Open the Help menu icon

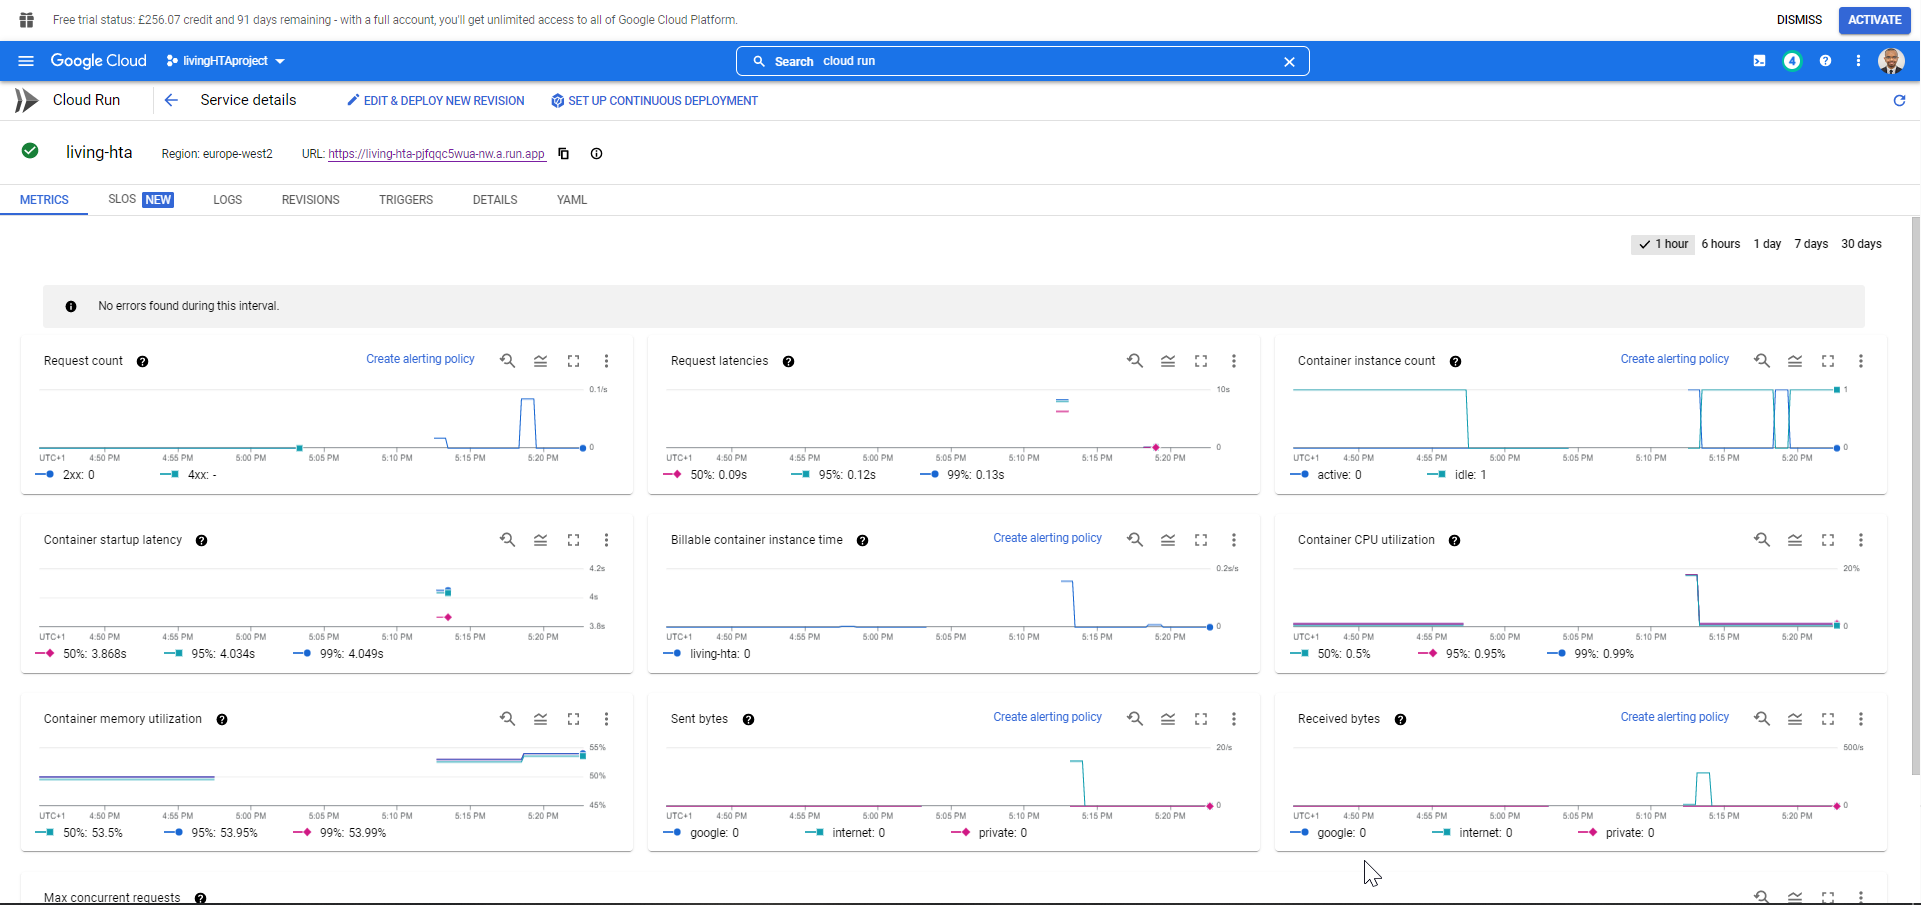coord(1826,61)
